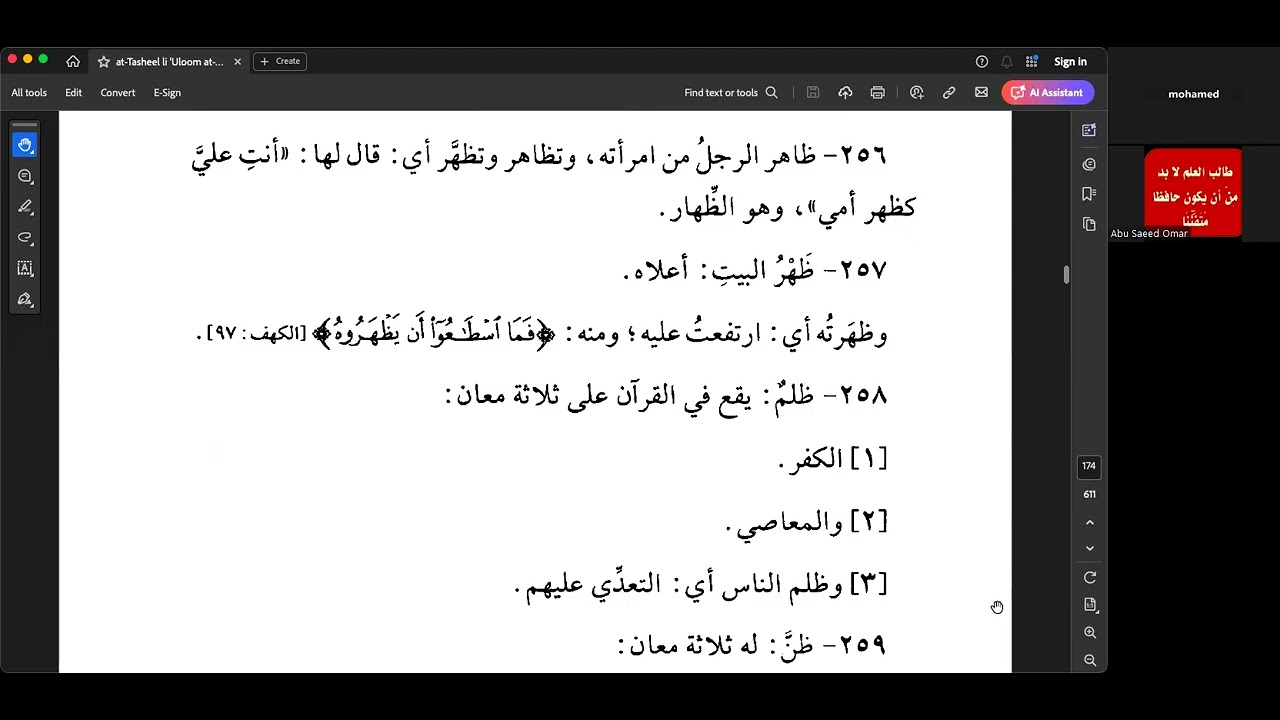
Task: Click the Find text or tools field
Action: pos(731,93)
